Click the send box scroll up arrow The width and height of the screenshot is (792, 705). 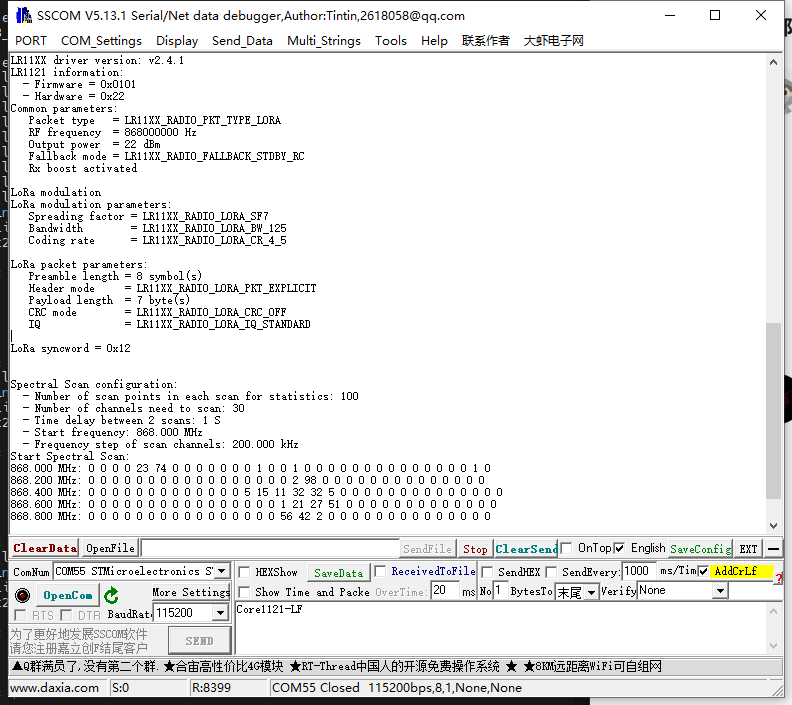[x=773, y=611]
